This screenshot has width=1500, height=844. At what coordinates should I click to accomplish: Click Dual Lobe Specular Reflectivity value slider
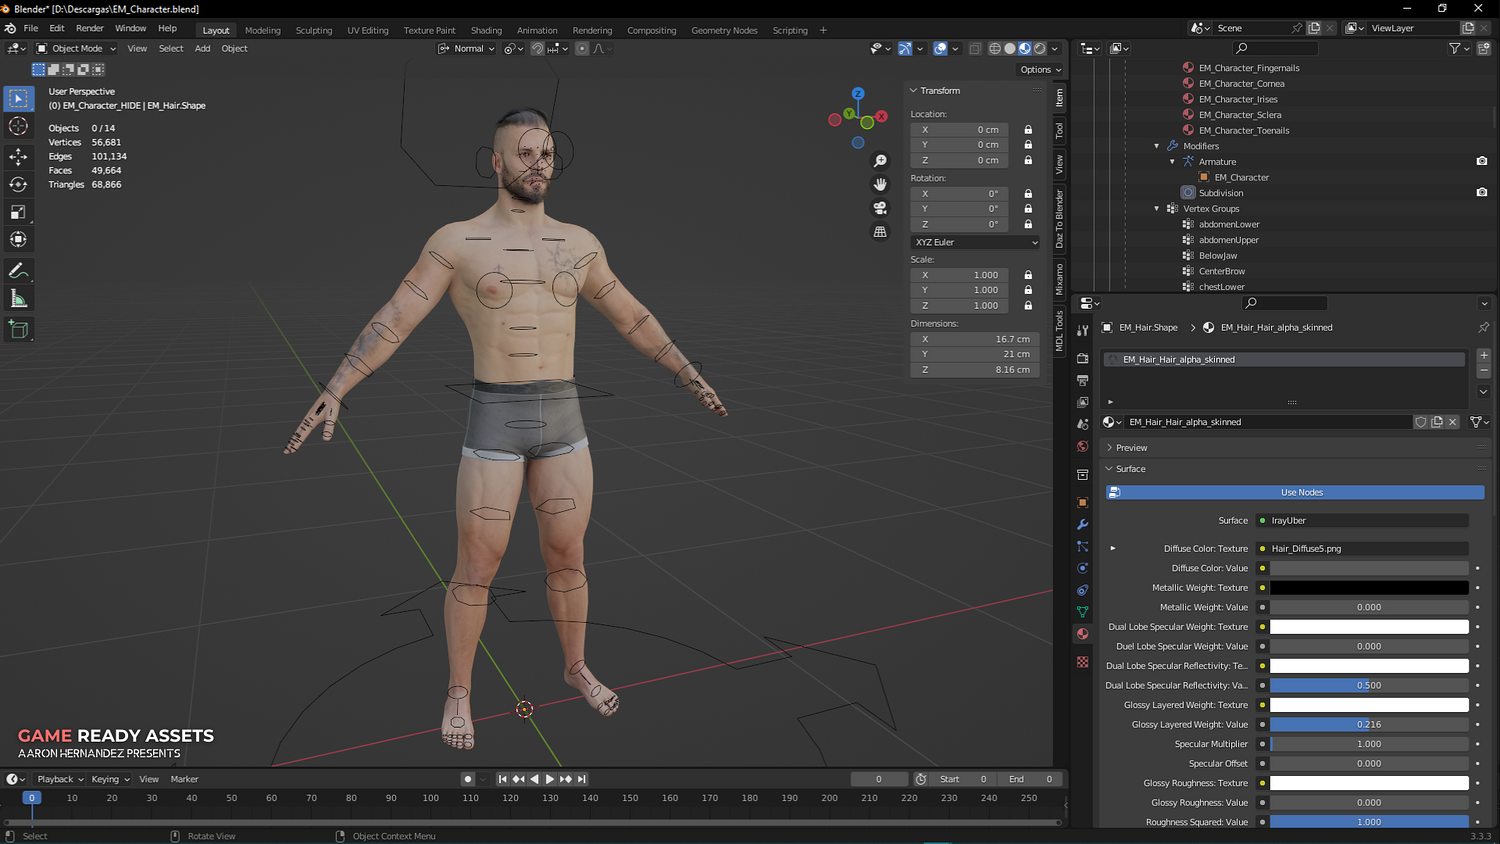coord(1369,685)
